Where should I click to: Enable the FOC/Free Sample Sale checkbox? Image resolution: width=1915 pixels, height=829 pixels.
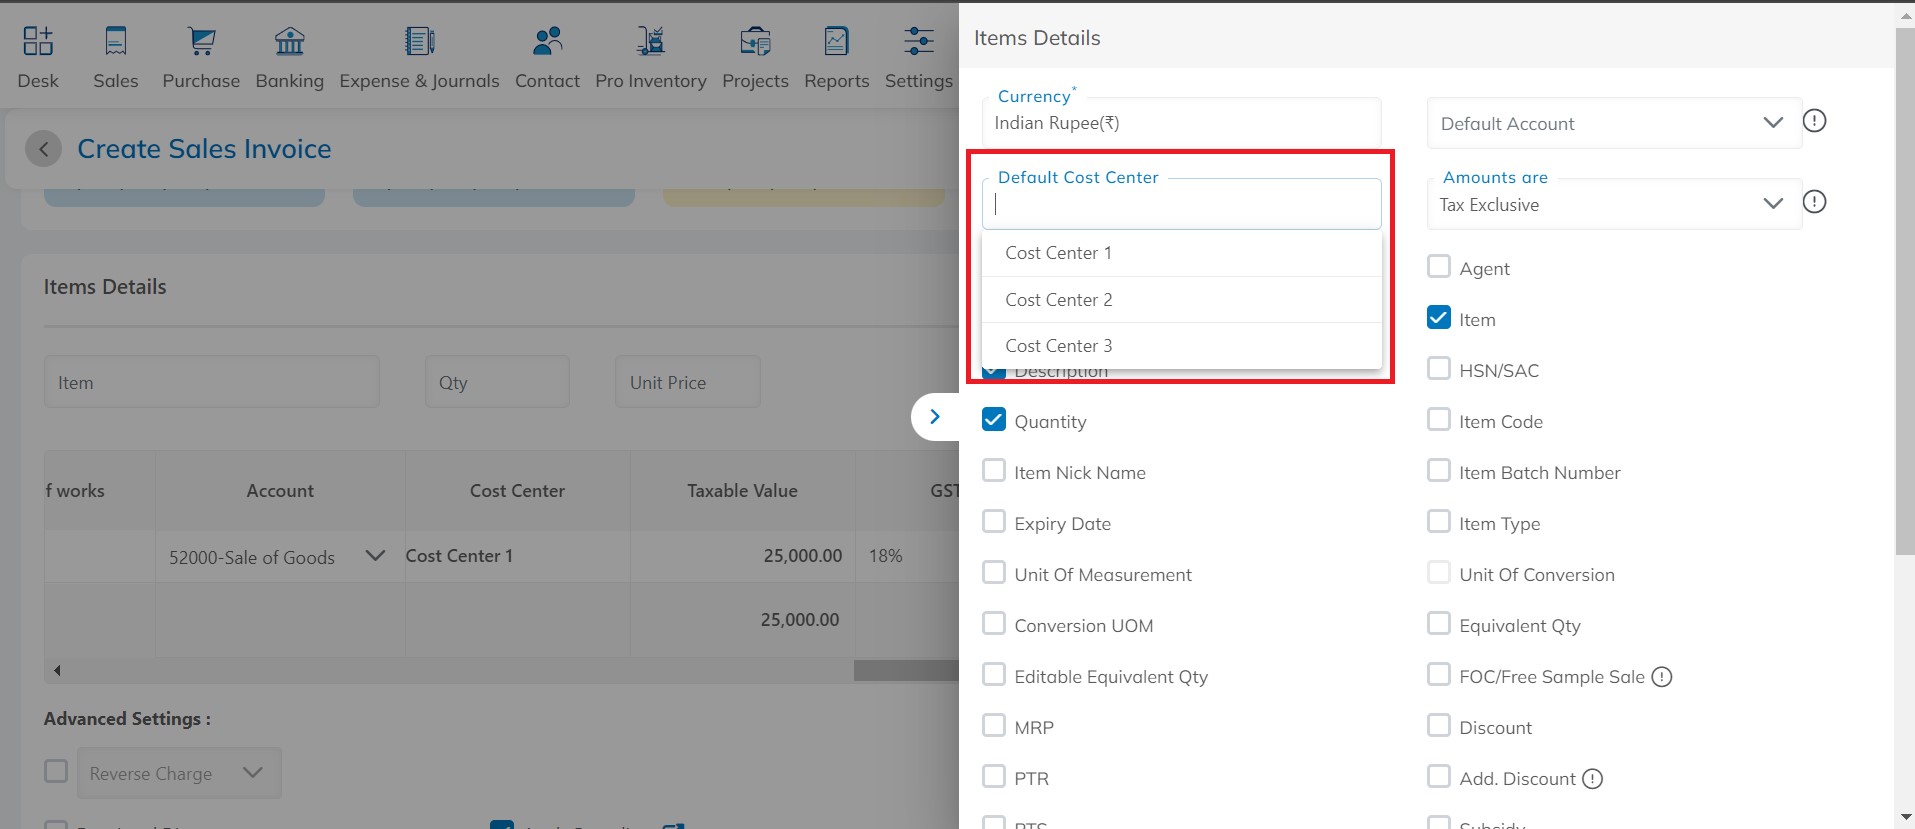point(1438,674)
